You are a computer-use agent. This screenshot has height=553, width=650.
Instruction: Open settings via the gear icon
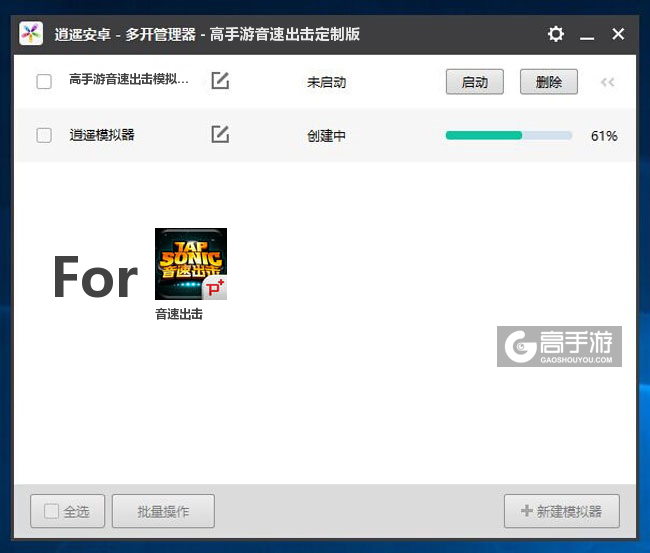(x=555, y=34)
